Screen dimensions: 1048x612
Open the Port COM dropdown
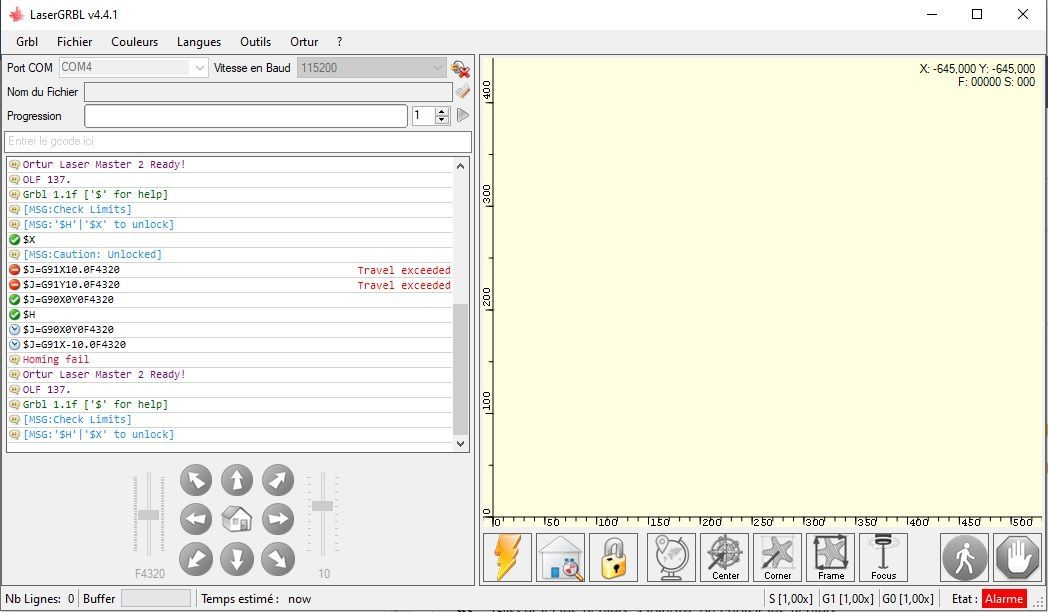click(199, 67)
